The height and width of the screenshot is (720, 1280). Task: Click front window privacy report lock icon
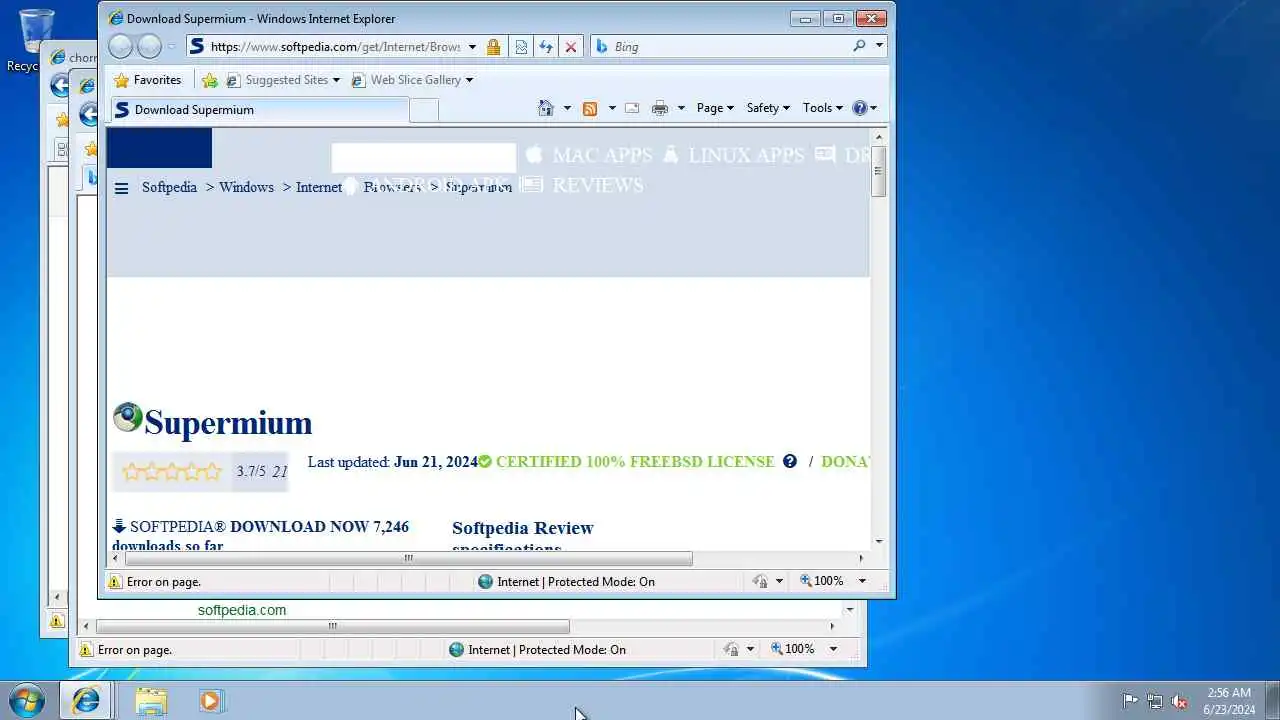coord(761,582)
